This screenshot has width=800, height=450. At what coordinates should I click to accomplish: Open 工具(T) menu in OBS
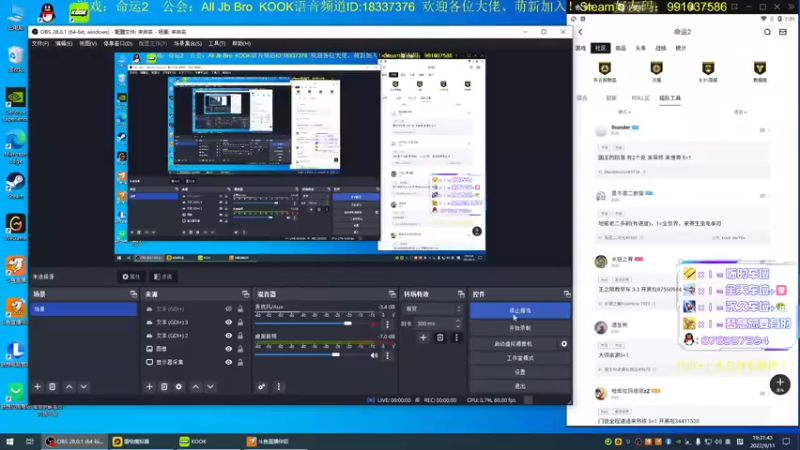point(217,44)
